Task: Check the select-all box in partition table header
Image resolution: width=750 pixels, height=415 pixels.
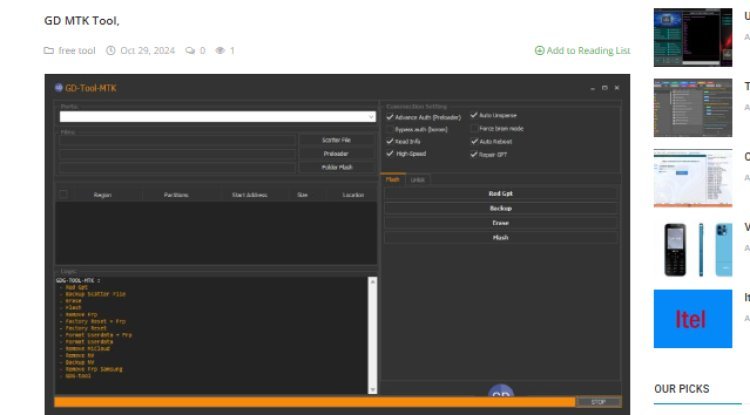Action: [63, 194]
